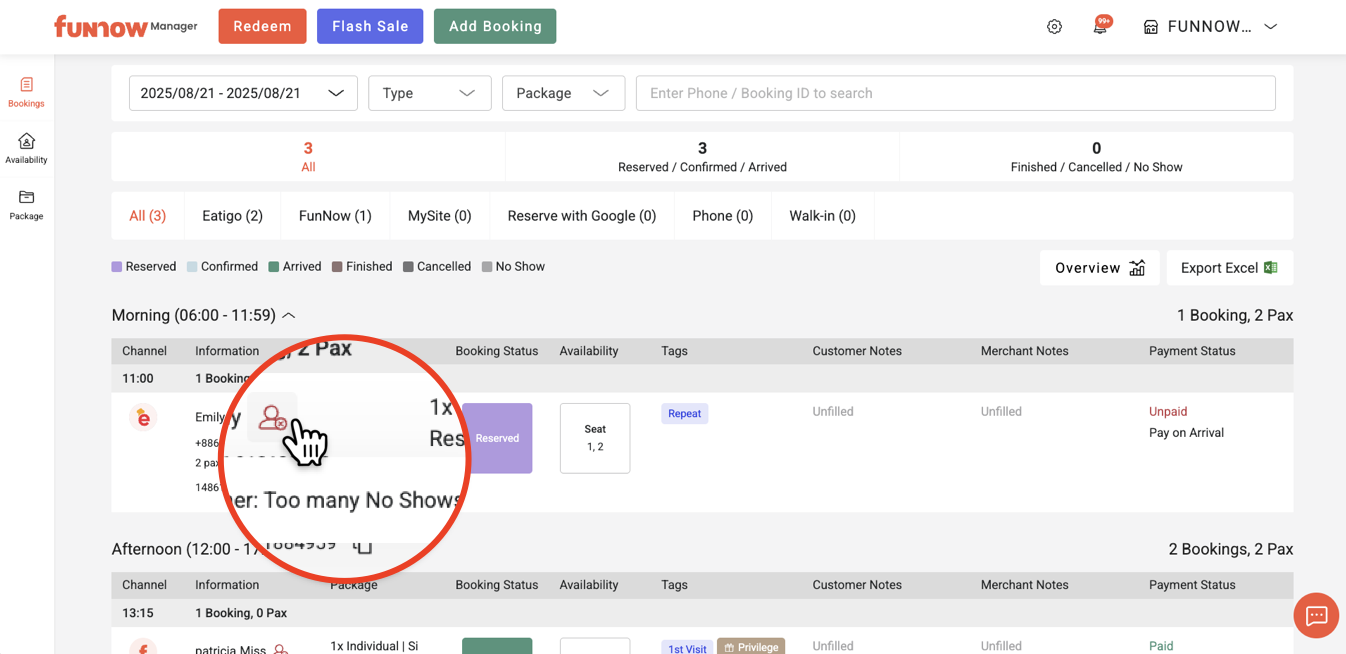Click the purple Reserved status box
Screen dimensions: 1346x654
pyautogui.click(x=497, y=438)
